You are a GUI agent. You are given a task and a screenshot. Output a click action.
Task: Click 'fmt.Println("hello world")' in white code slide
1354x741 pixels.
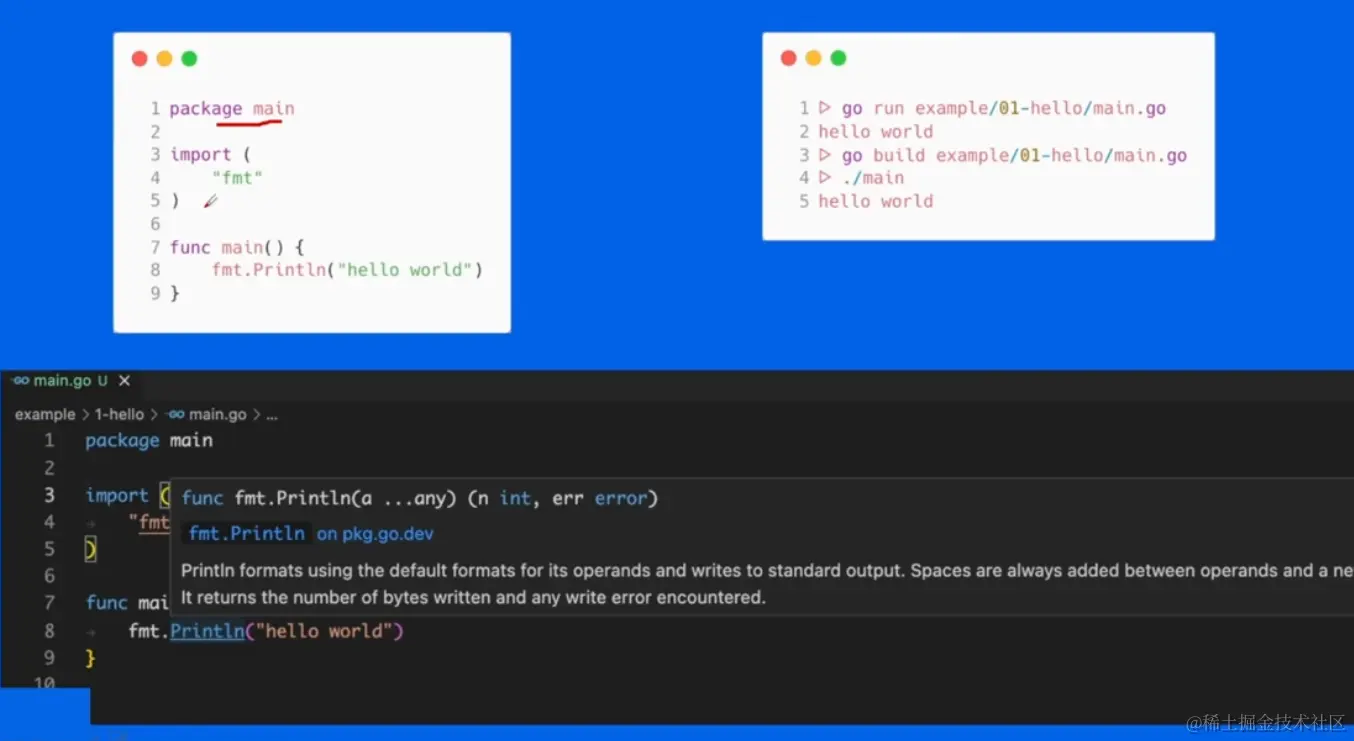(x=347, y=270)
